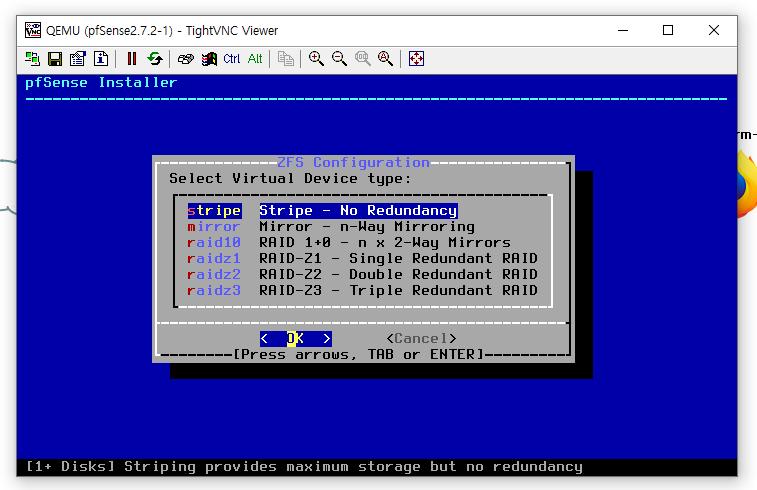Zoom in with the plus magnifier icon
Screen dimensions: 757x490
[316, 59]
